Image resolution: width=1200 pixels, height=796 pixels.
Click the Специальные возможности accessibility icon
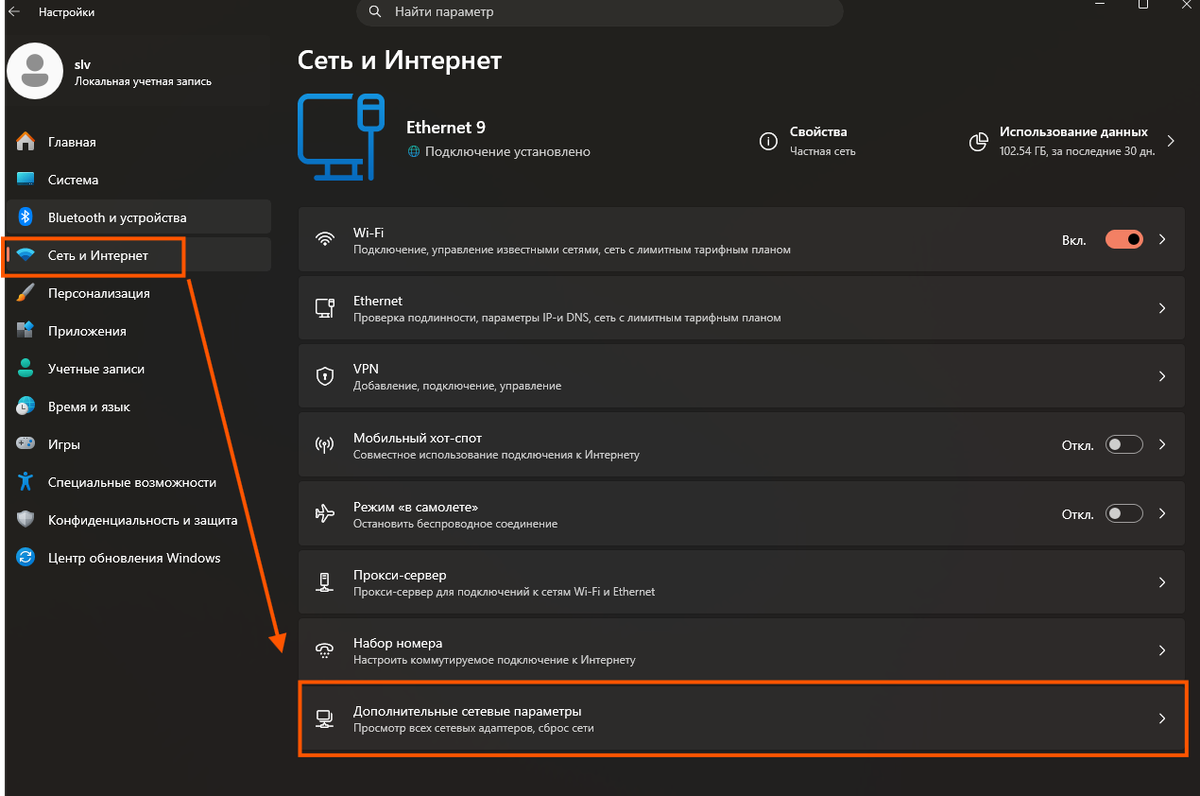(26, 482)
